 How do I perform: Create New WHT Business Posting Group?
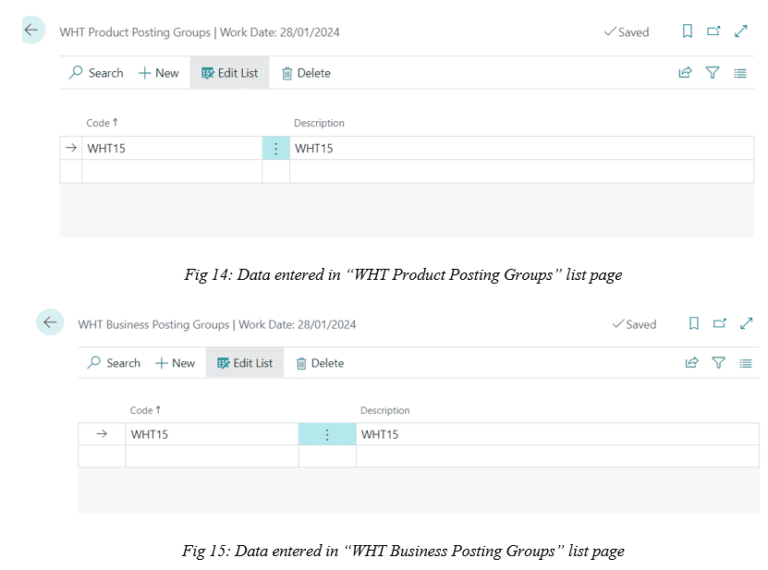pos(175,363)
